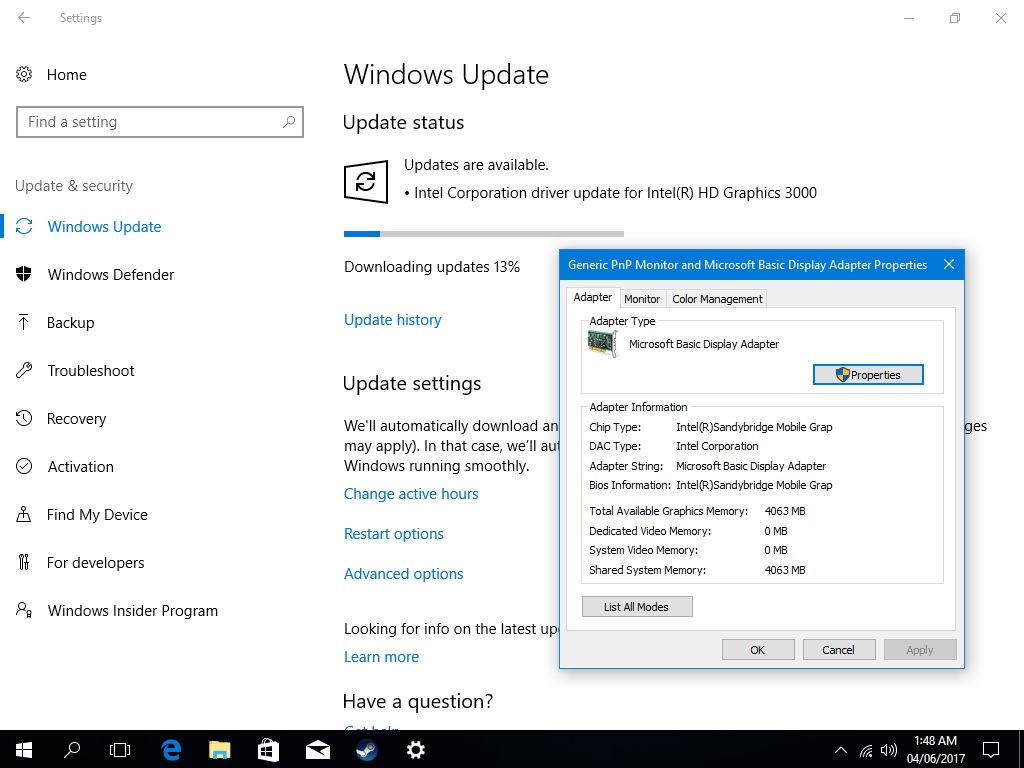Click the update download progress bar

(x=484, y=233)
